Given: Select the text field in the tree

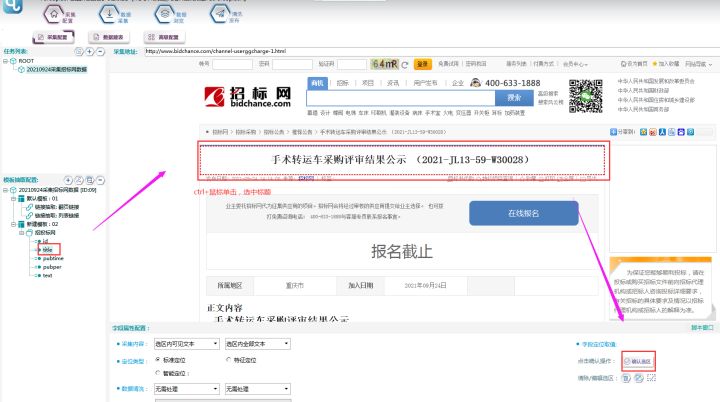Looking at the screenshot, I should click(x=47, y=276).
